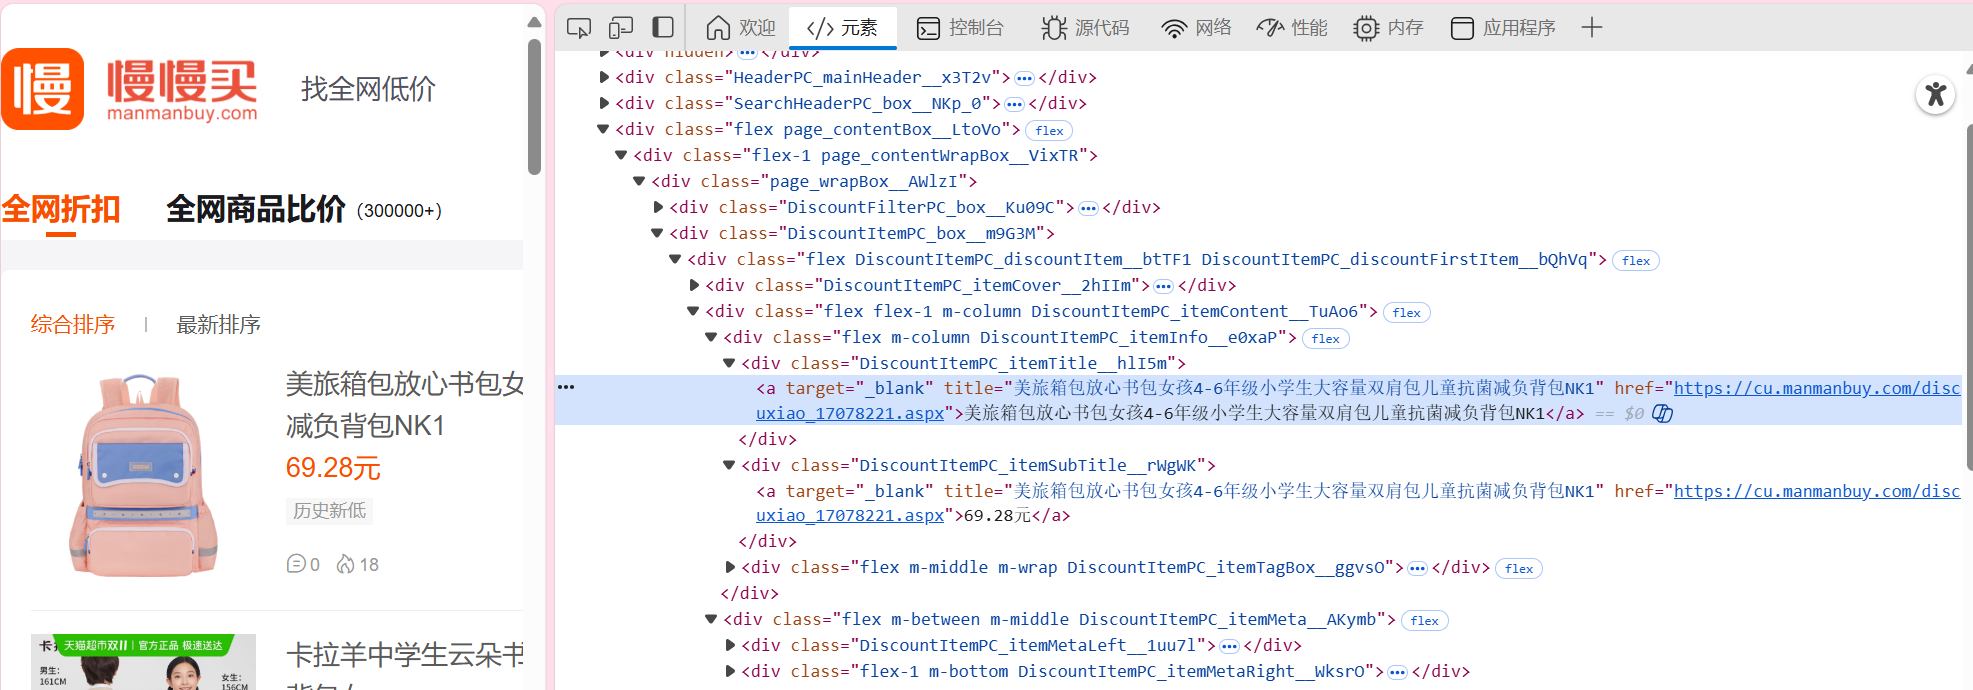Sort by 综合排序
The image size is (1973, 690).
pos(73,324)
